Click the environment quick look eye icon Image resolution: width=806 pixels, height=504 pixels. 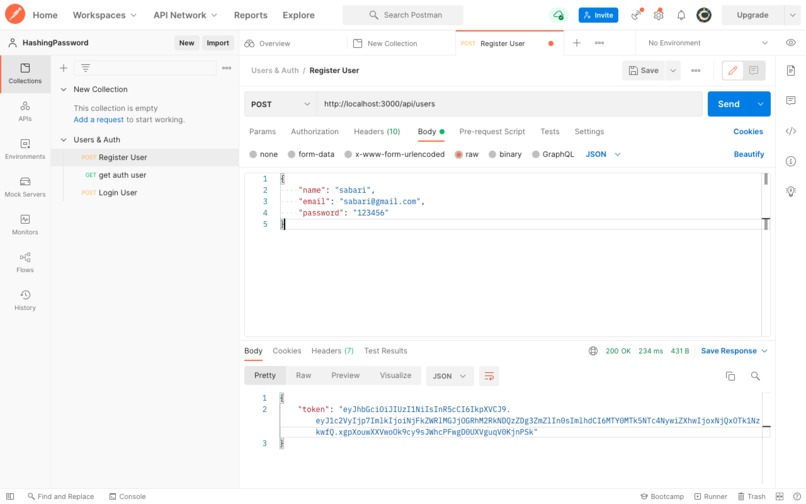(x=791, y=43)
